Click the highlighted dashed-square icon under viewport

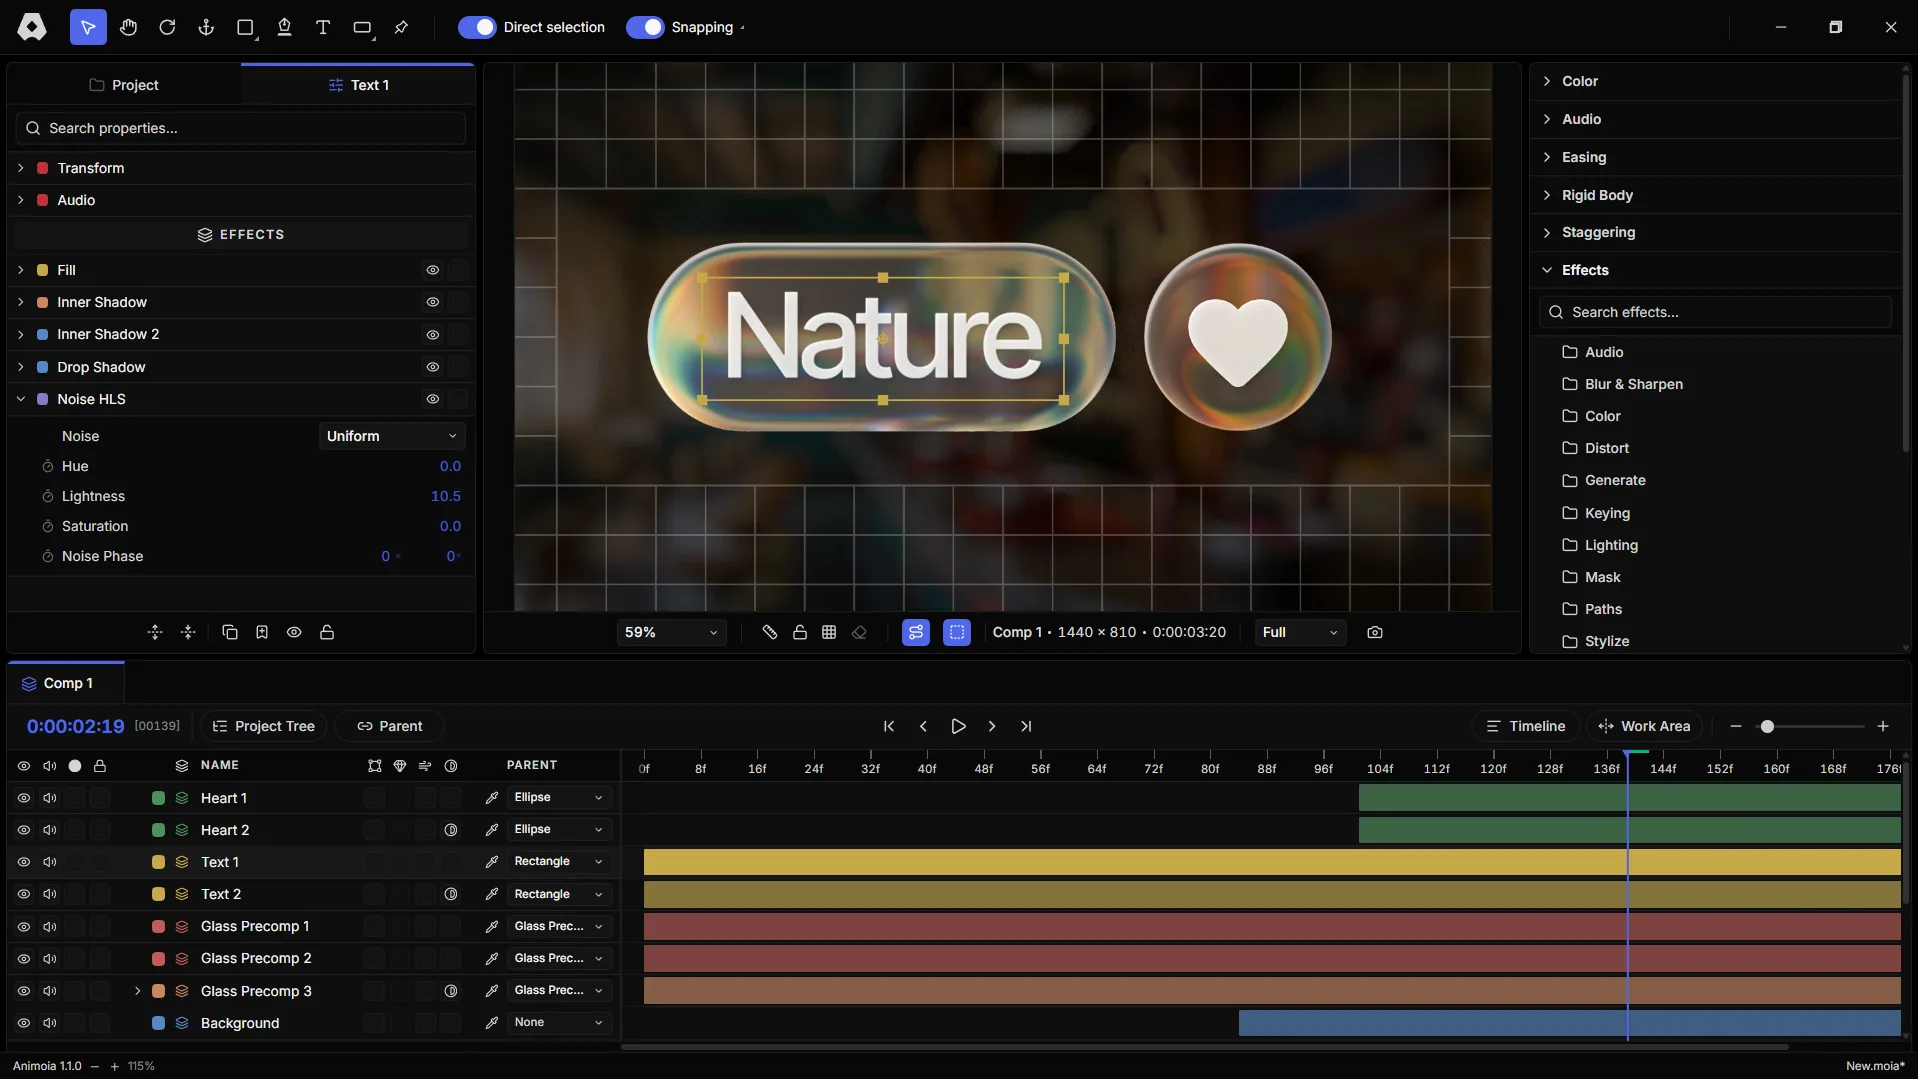957,632
